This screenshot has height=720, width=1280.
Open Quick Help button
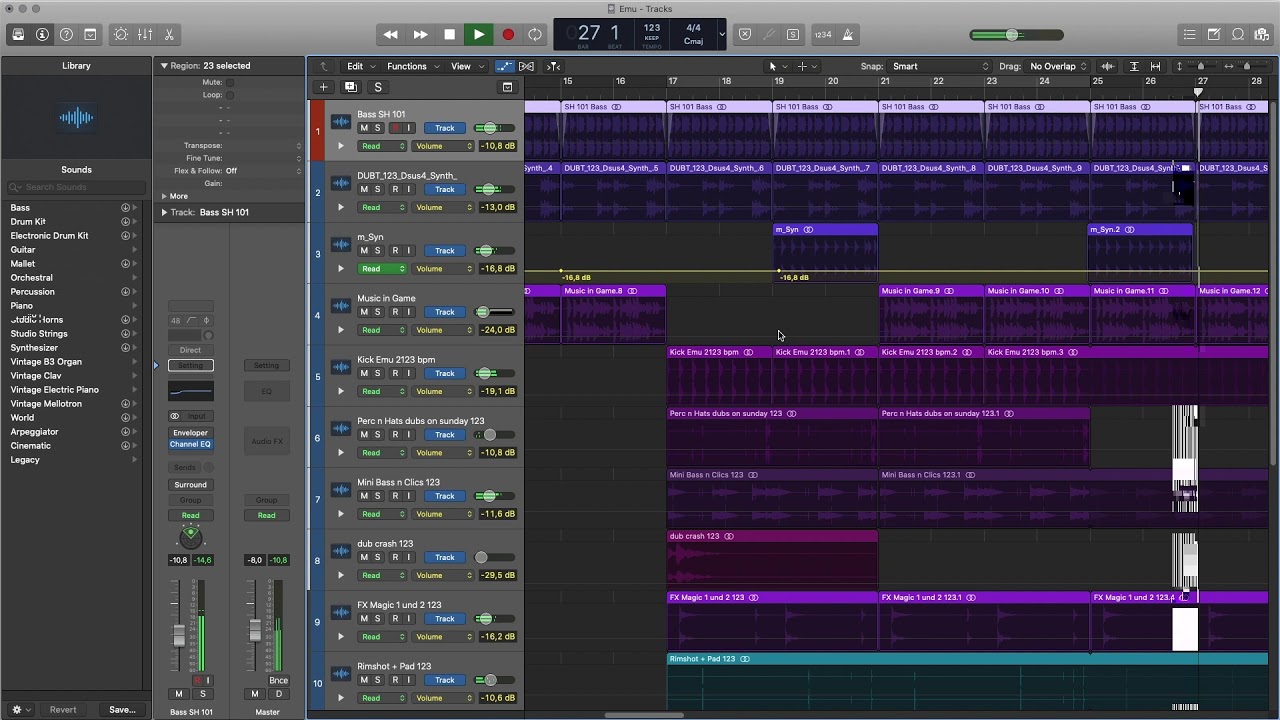pyautogui.click(x=66, y=35)
